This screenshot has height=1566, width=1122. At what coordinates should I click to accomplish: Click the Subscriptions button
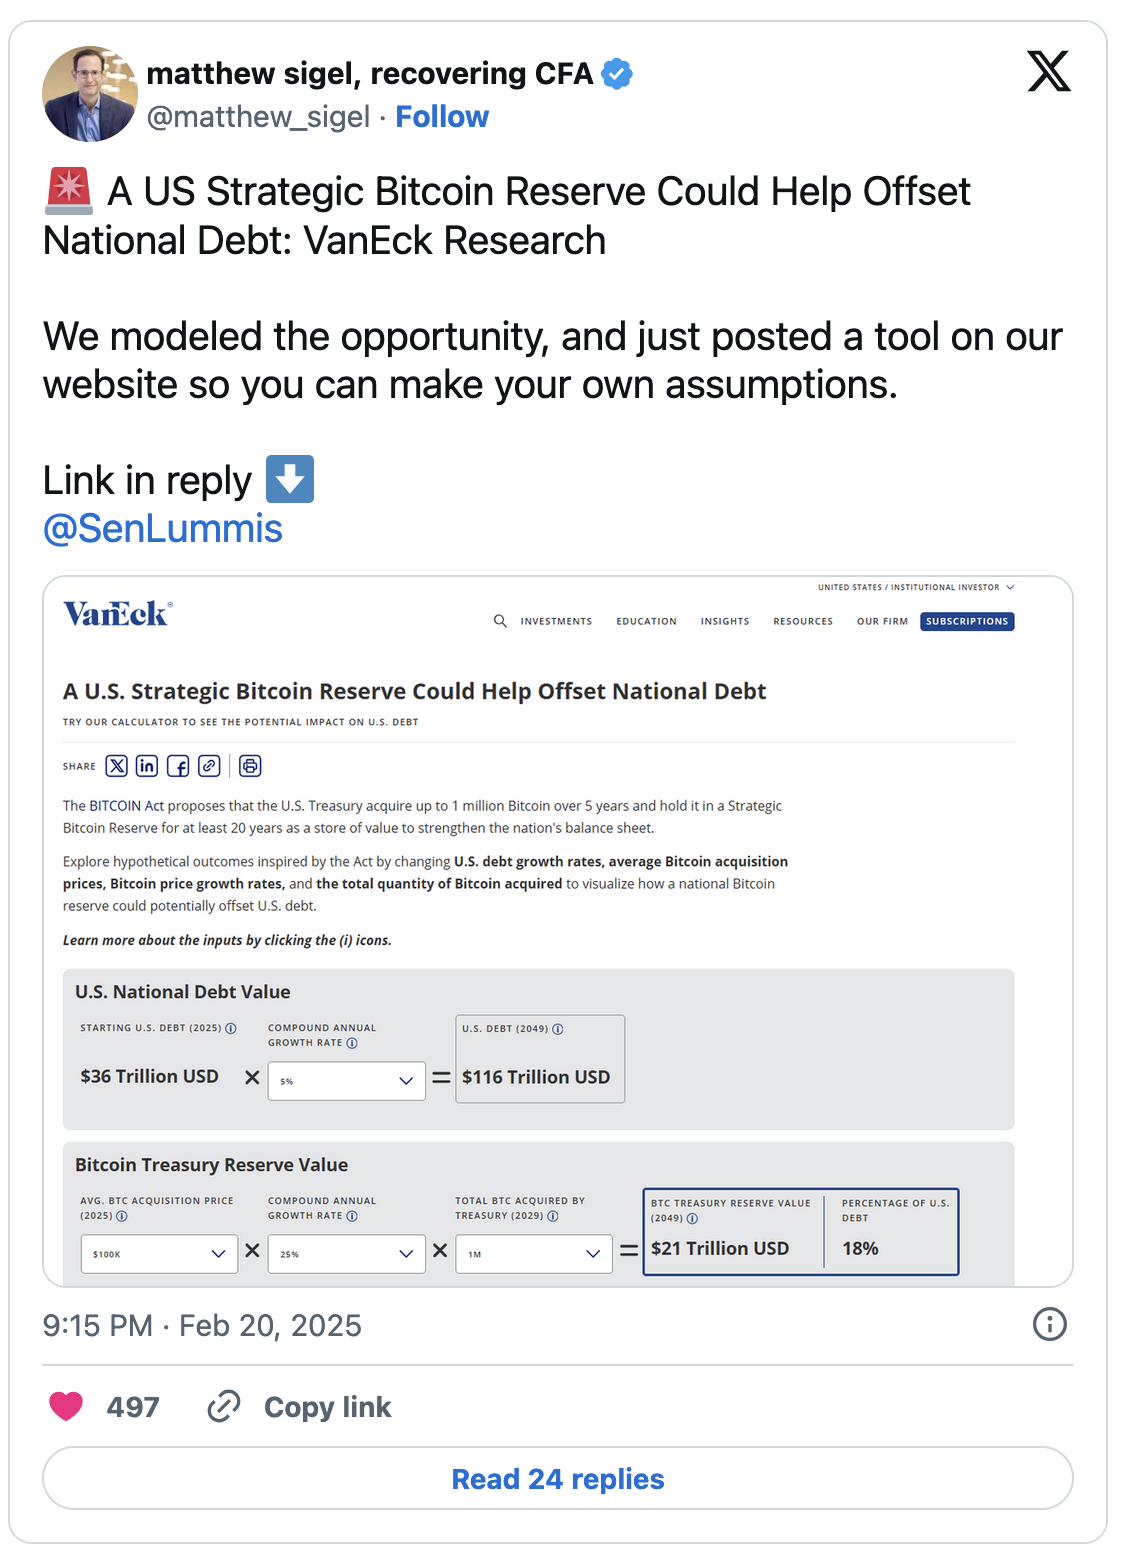tap(967, 621)
